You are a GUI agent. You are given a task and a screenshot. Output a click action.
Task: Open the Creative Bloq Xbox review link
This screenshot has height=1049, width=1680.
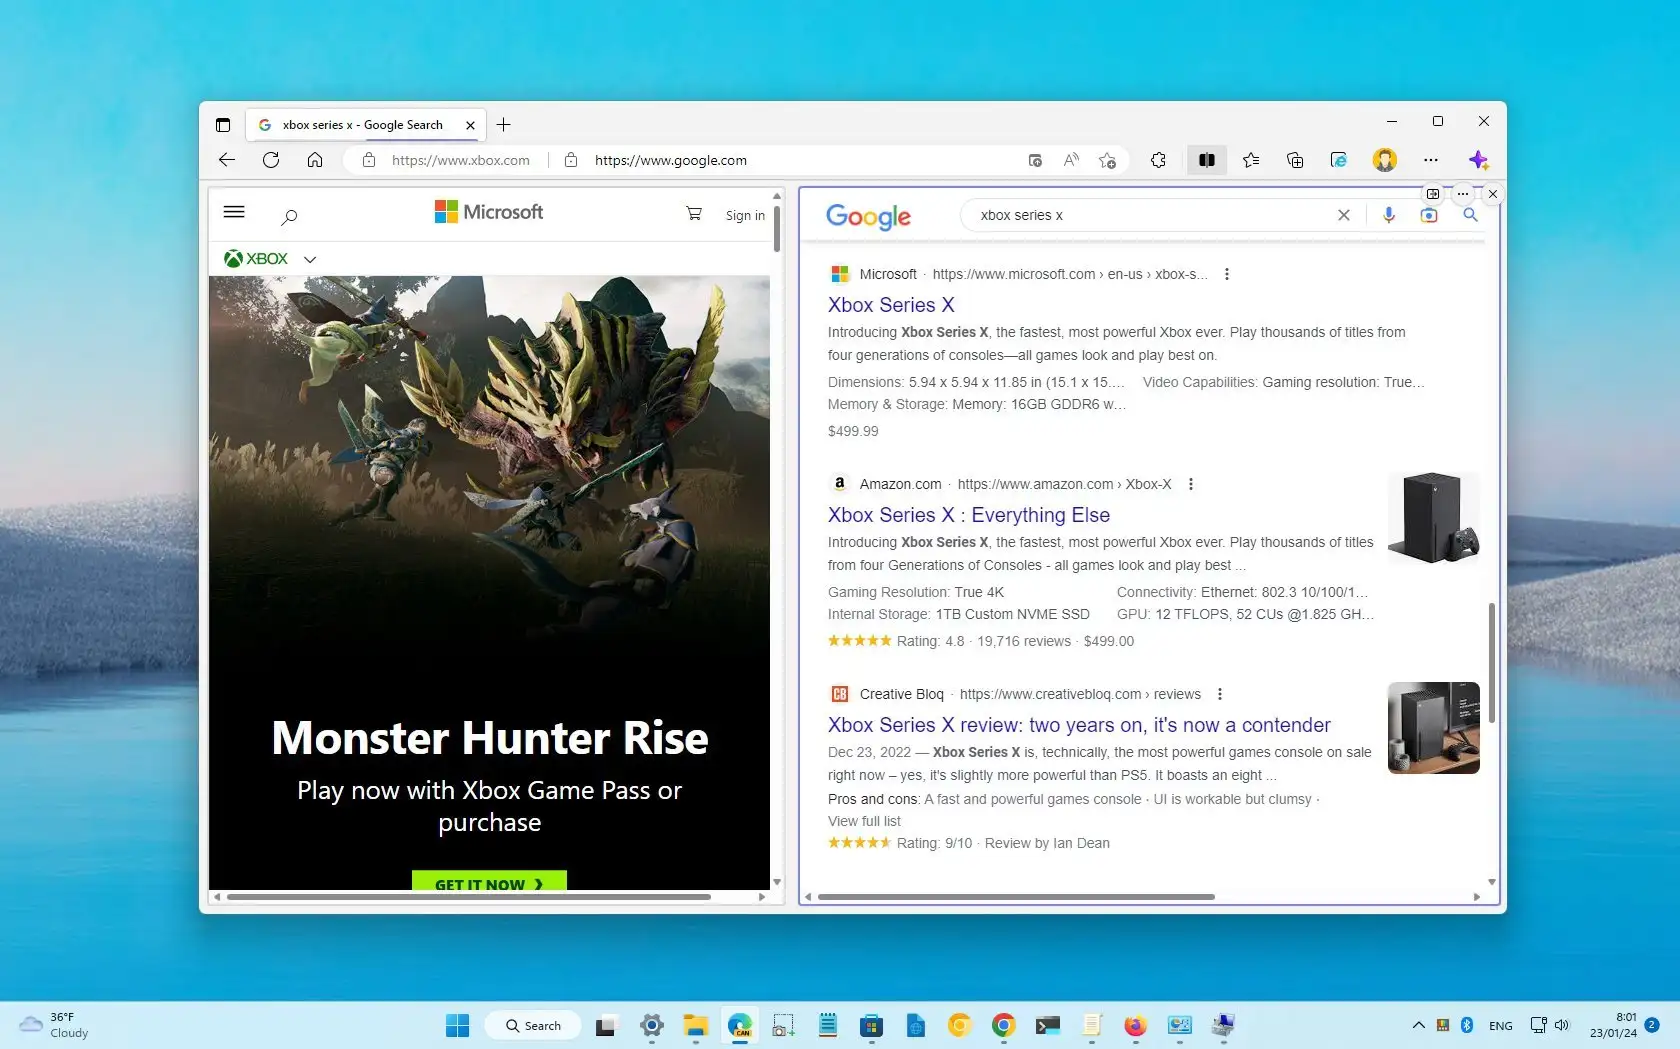tap(1078, 724)
